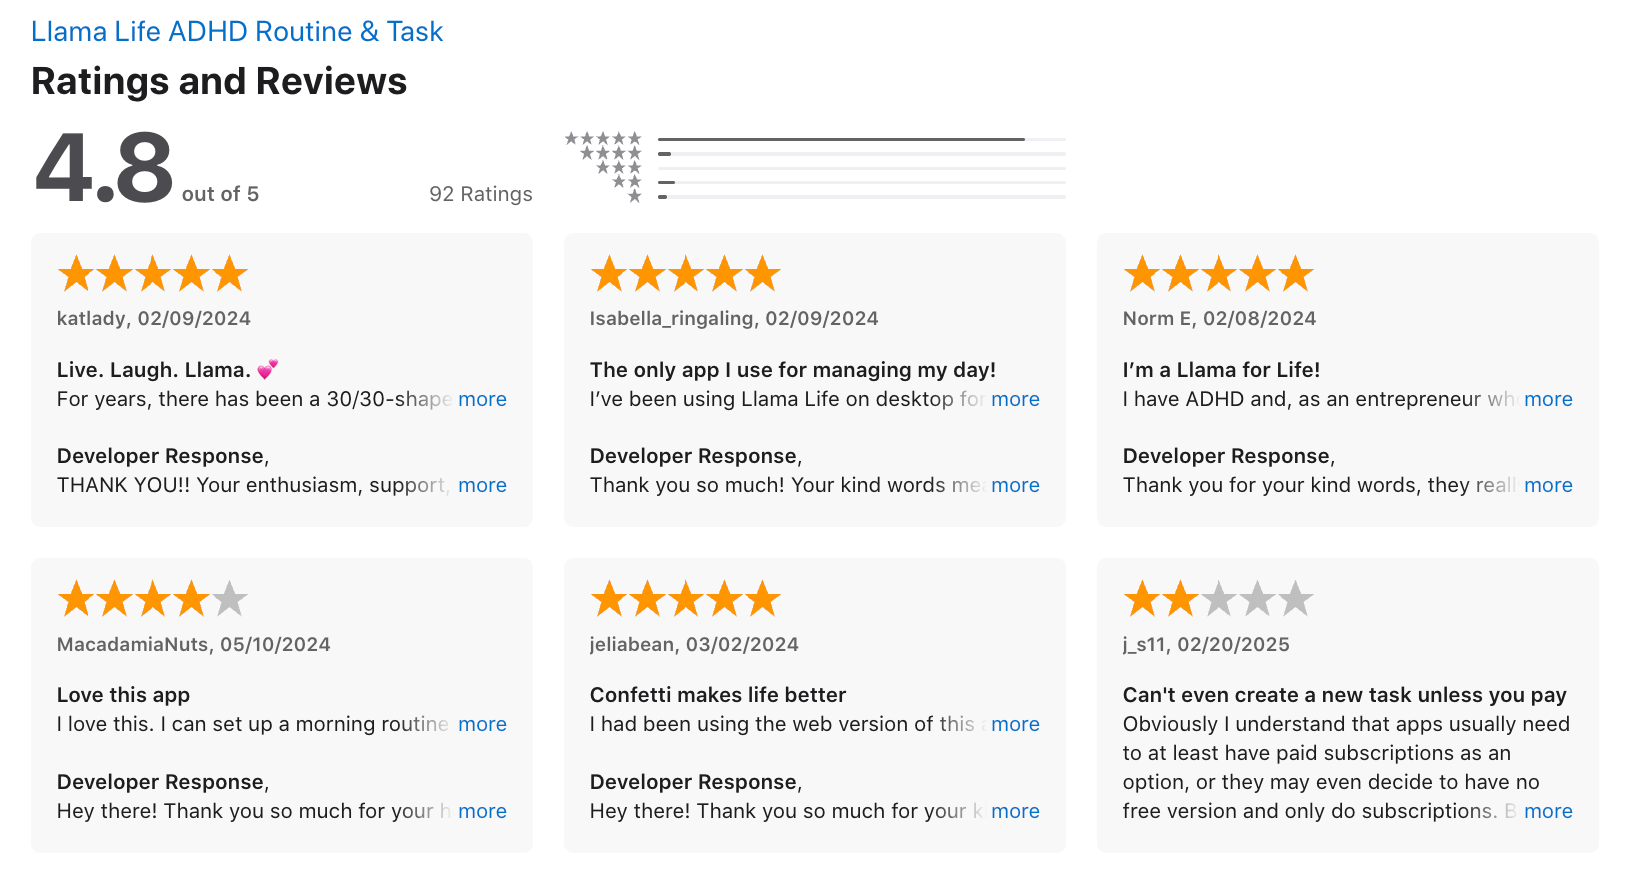Expand j_s11's two-star review with more
1642x874 pixels.
pos(1548,811)
